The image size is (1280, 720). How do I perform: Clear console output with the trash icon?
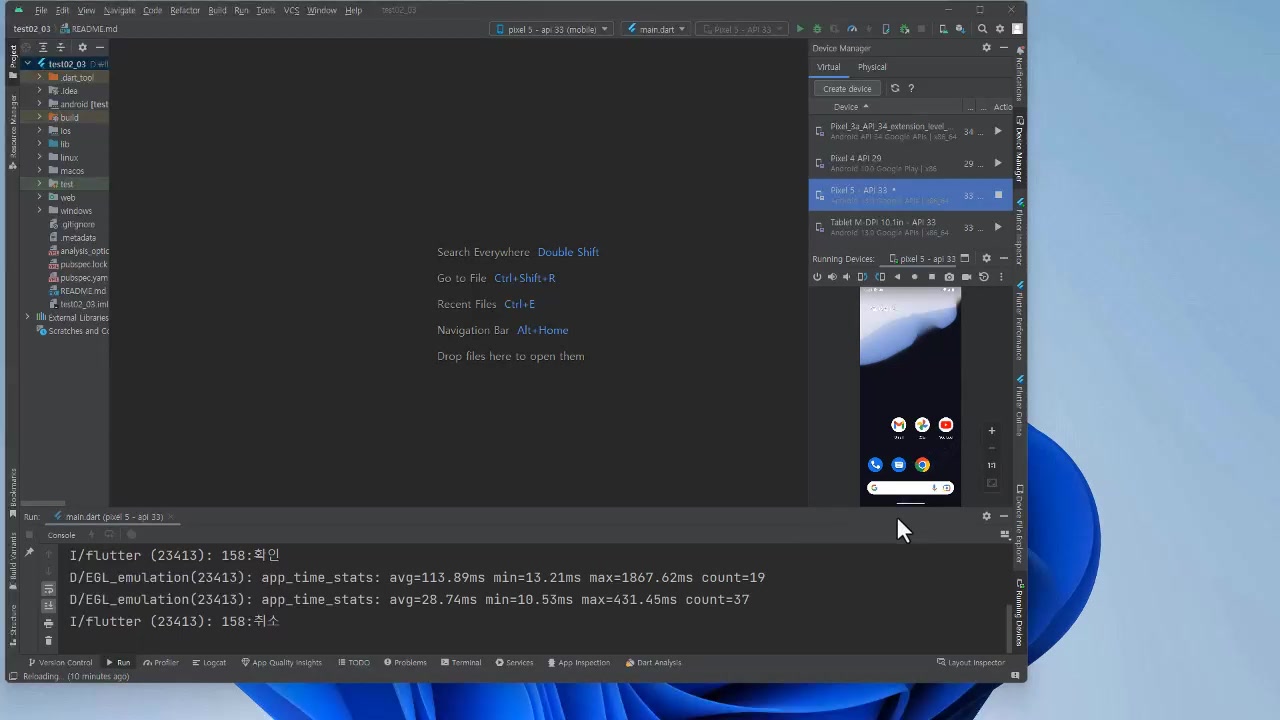pos(48,641)
